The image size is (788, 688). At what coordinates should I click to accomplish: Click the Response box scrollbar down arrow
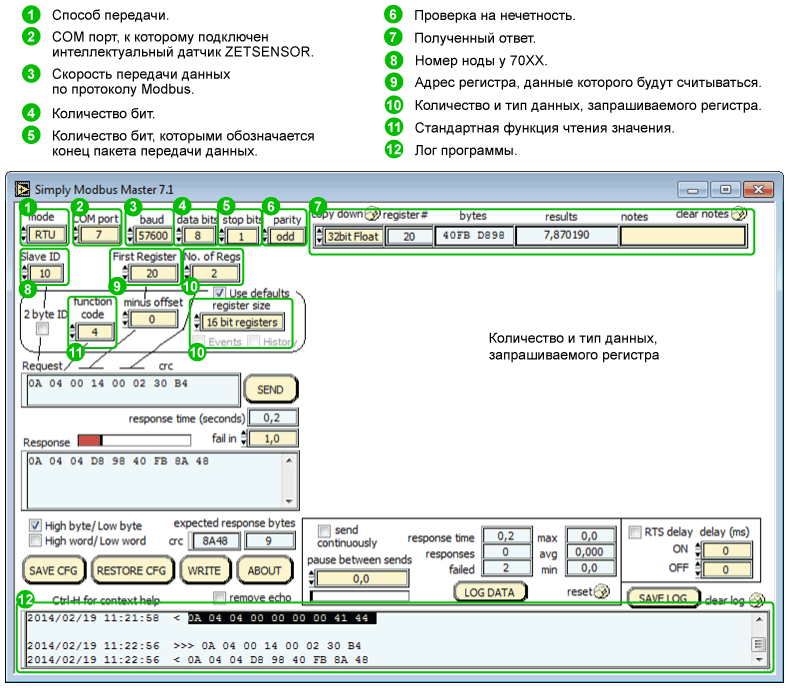tap(289, 501)
